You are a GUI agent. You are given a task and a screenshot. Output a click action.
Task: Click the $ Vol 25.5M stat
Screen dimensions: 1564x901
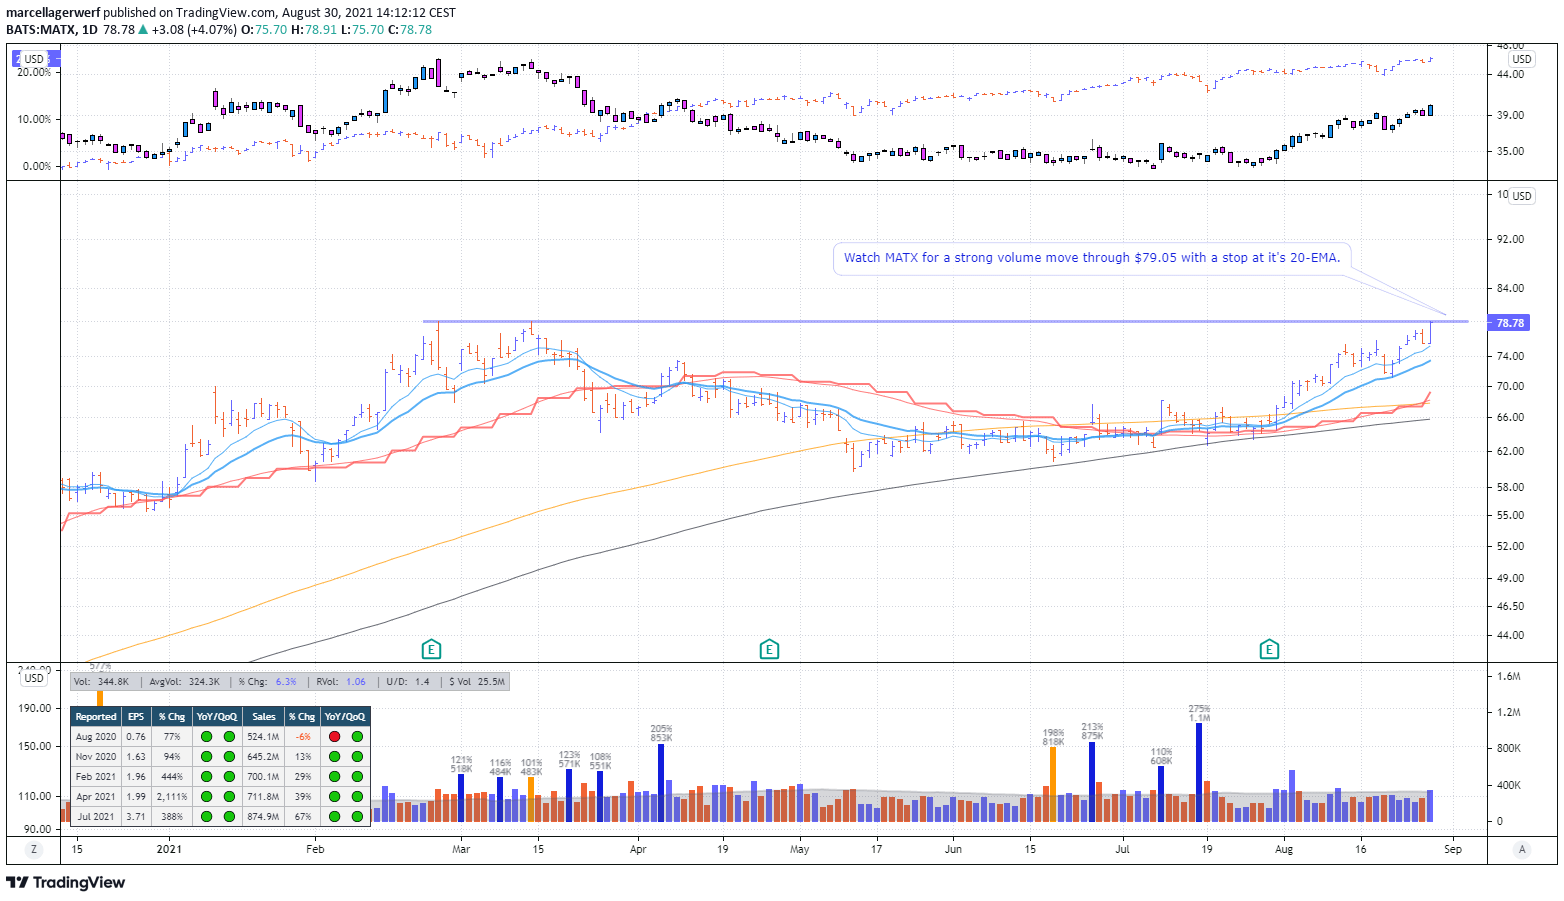[477, 682]
